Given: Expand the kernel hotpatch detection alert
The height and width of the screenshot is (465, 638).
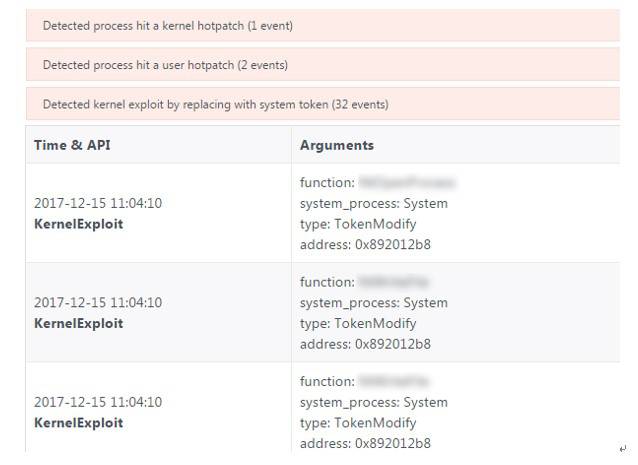Looking at the screenshot, I should [168, 26].
